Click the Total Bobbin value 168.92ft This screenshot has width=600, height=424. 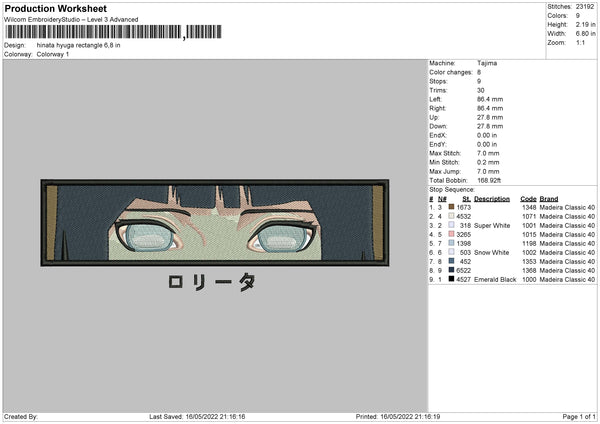pos(489,180)
